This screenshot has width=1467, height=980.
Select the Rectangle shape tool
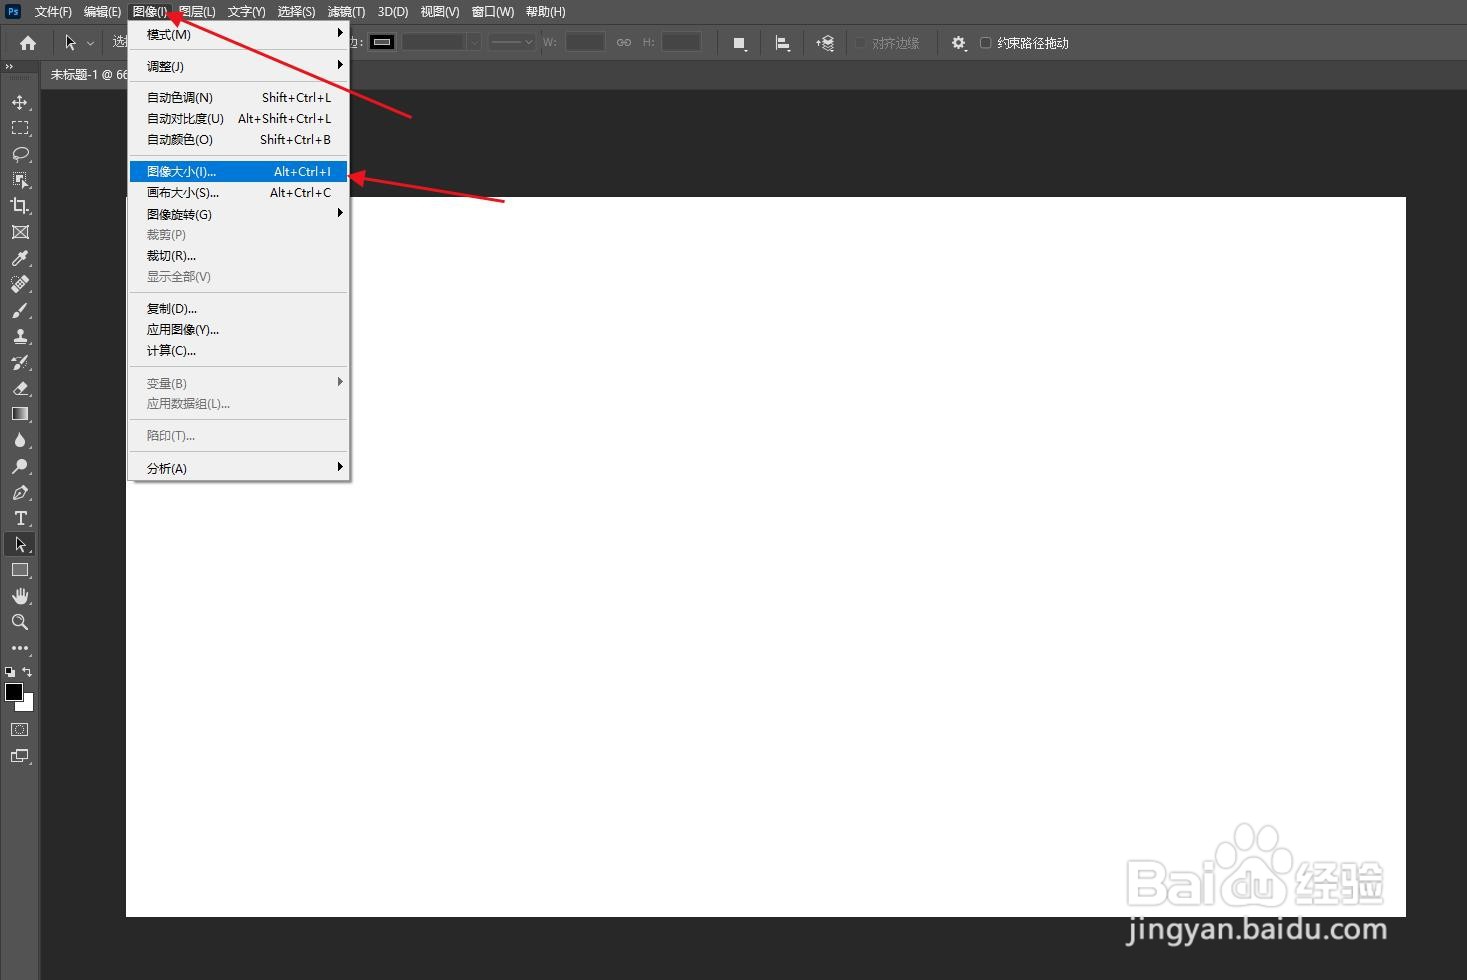click(x=20, y=570)
